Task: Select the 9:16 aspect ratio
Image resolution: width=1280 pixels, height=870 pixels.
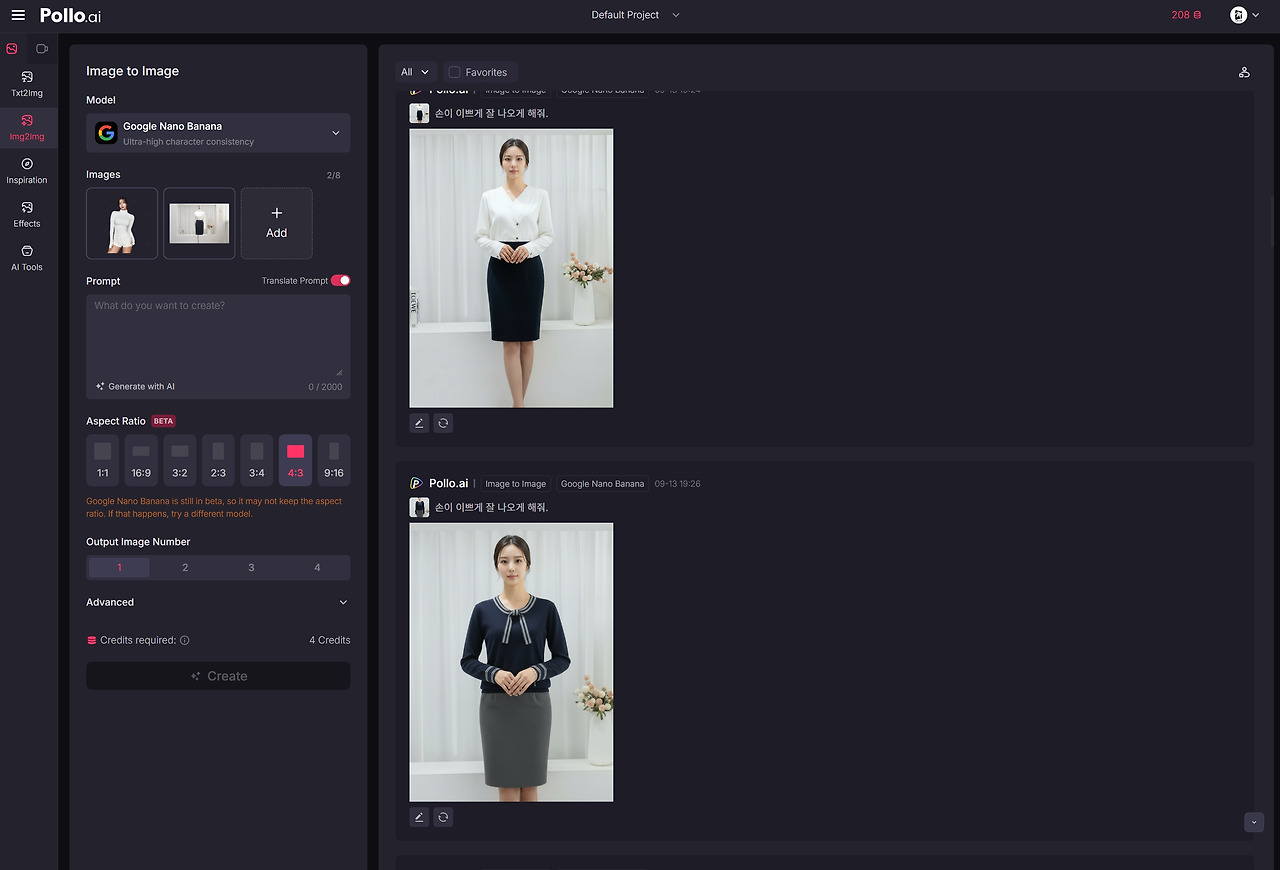Action: point(334,461)
